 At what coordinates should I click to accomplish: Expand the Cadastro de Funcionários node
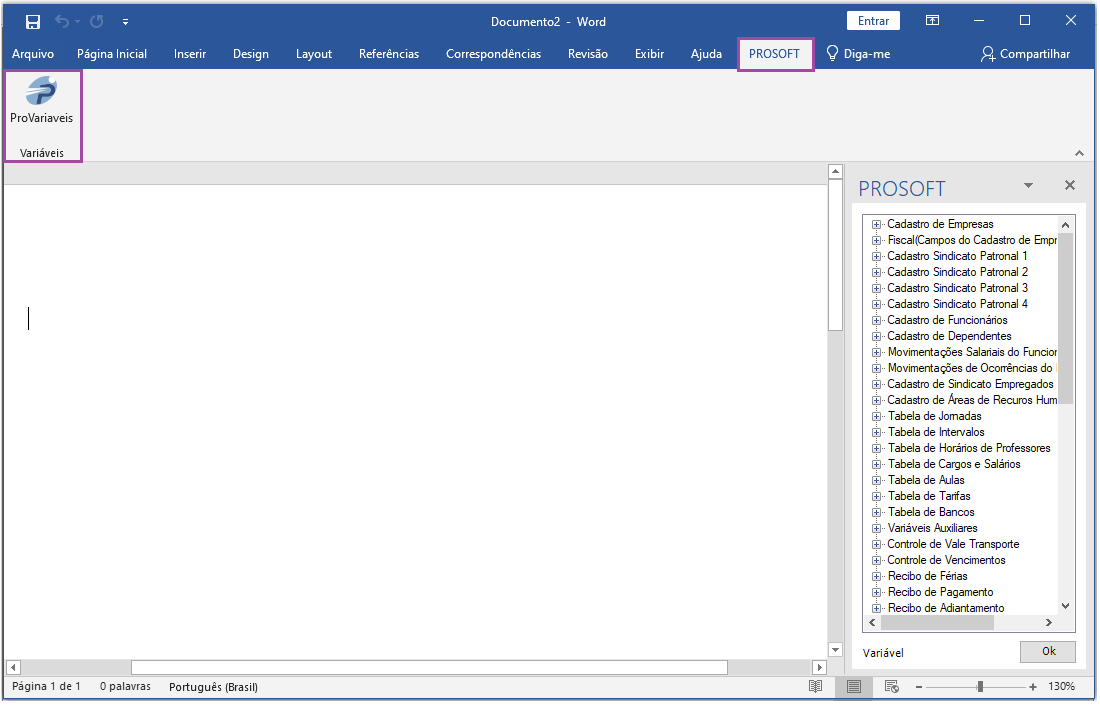tap(876, 321)
